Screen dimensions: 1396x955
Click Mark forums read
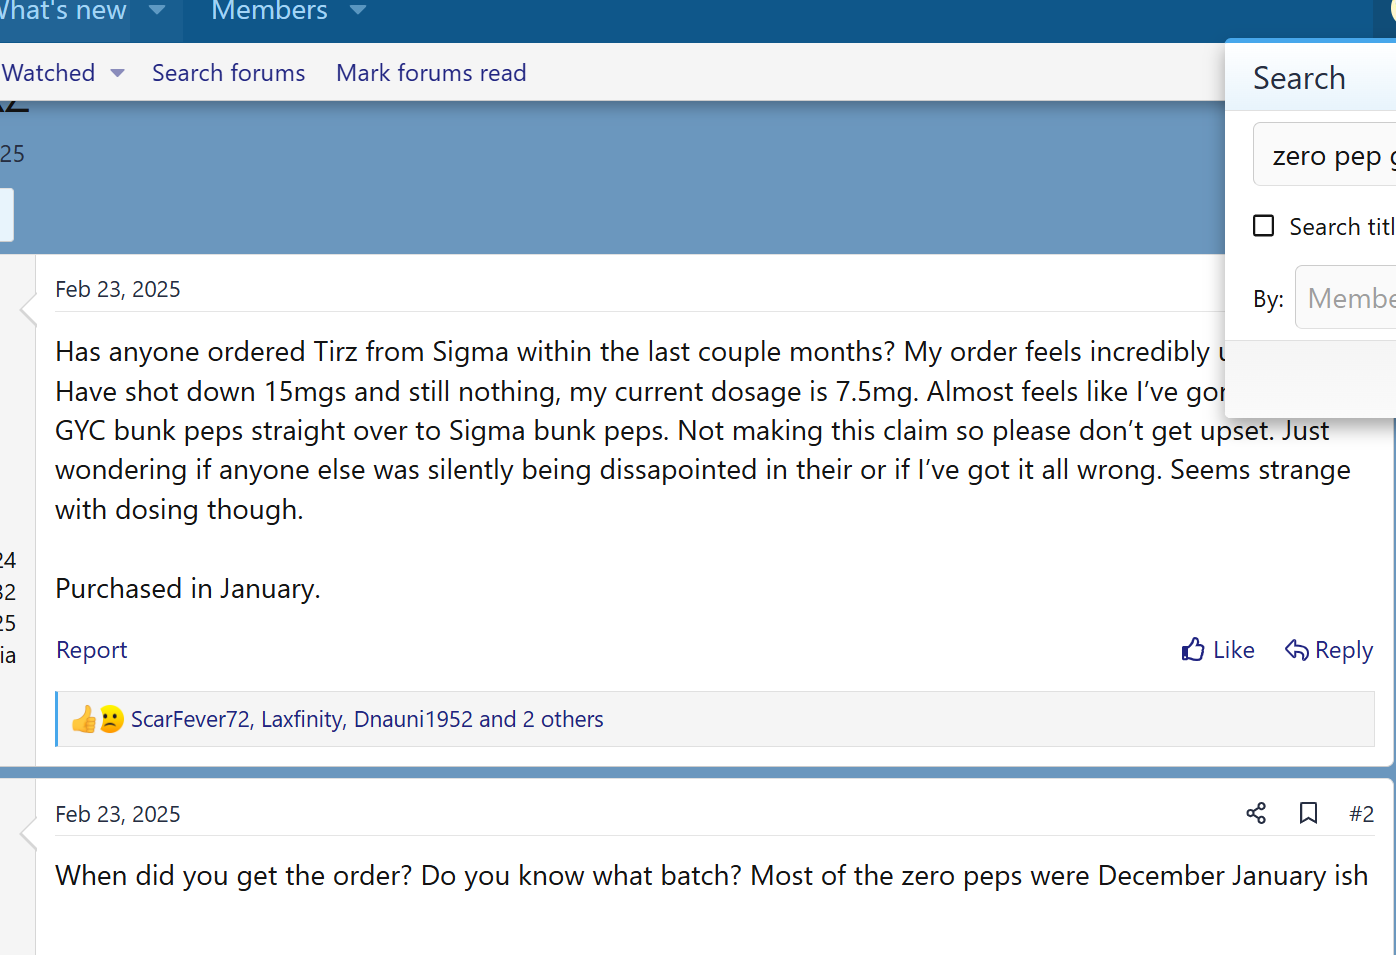431,73
